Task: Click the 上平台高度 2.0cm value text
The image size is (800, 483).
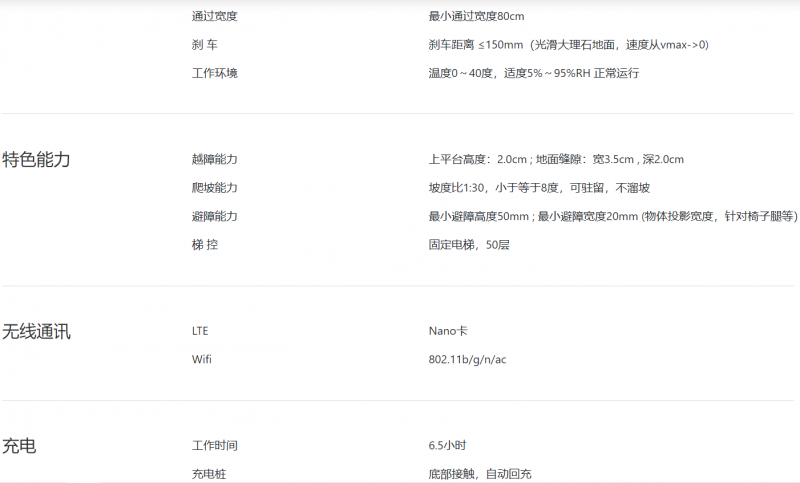Action: tap(555, 160)
